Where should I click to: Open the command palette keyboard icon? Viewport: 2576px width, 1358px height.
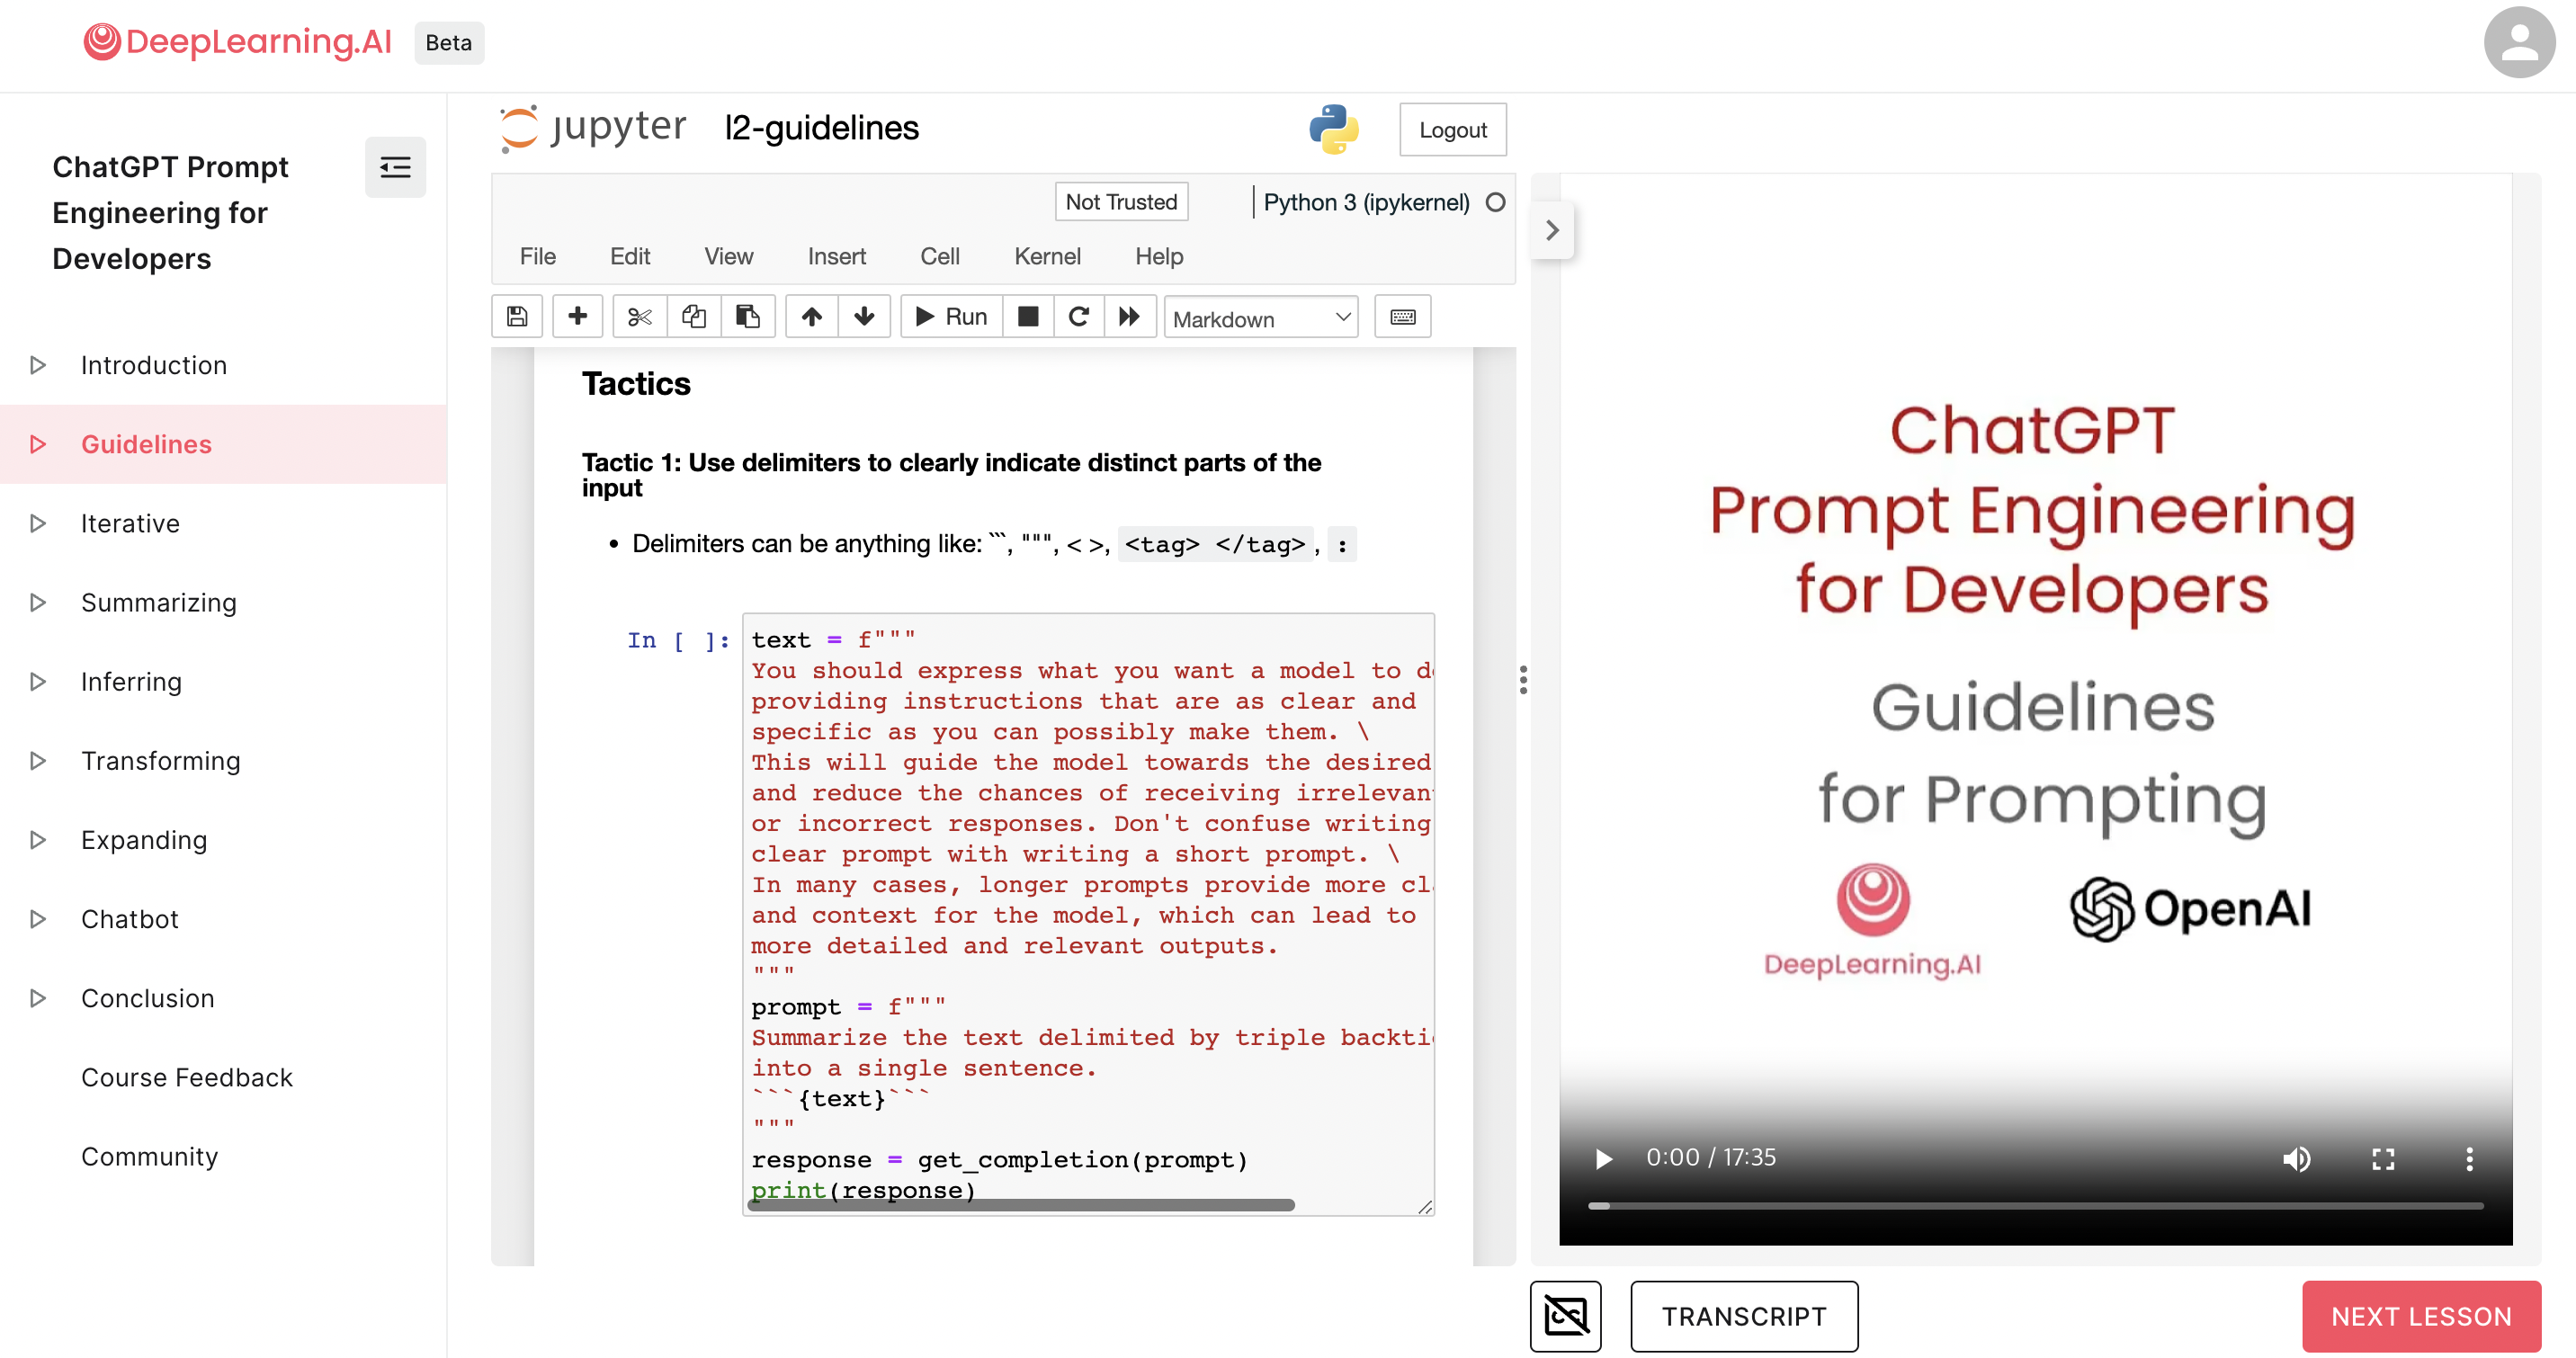pos(1402,317)
